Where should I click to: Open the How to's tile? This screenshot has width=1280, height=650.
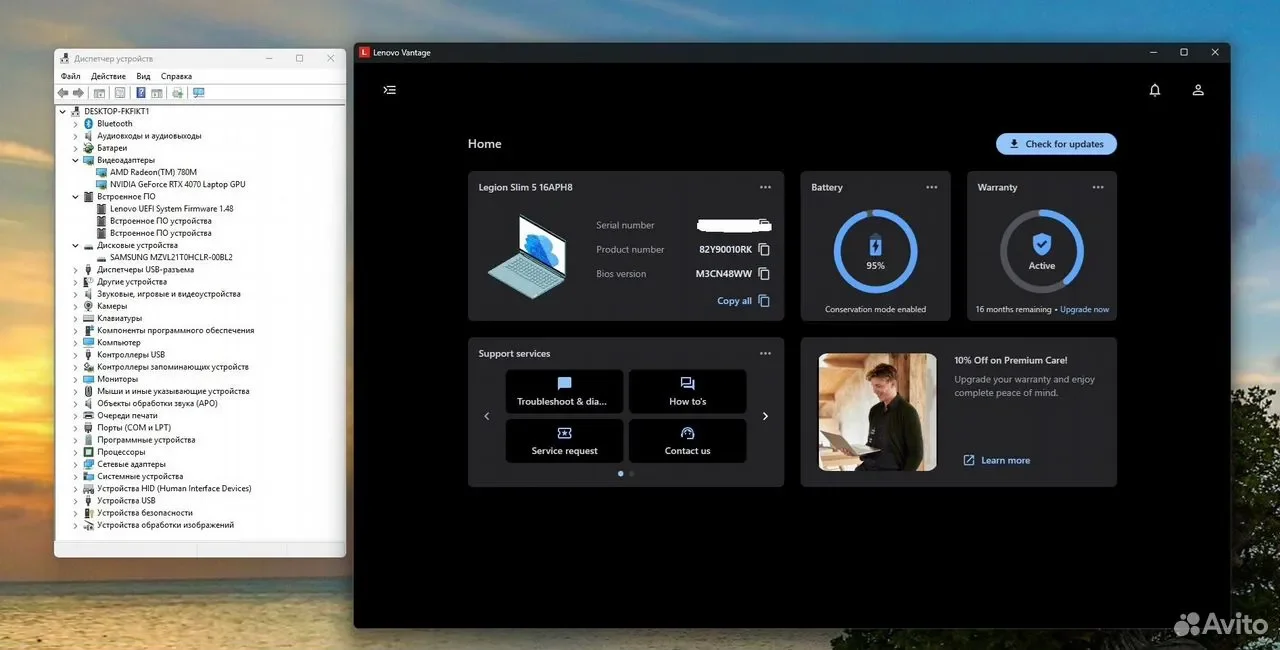point(687,391)
